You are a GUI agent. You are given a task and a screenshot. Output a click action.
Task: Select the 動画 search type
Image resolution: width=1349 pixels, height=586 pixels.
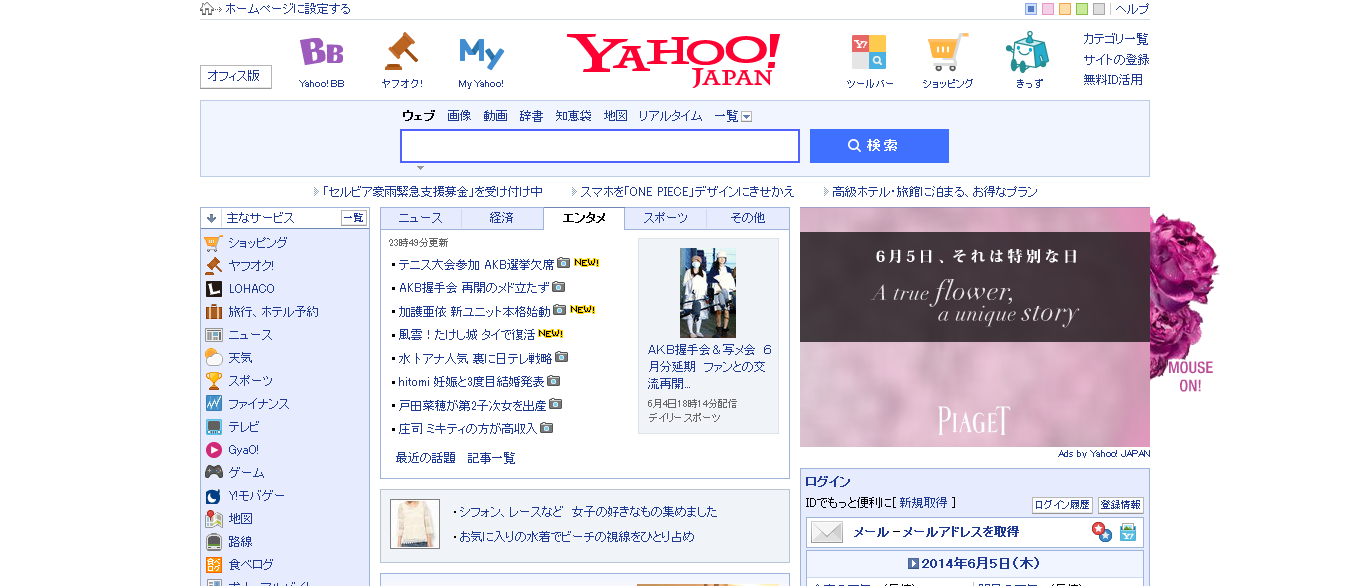click(495, 116)
